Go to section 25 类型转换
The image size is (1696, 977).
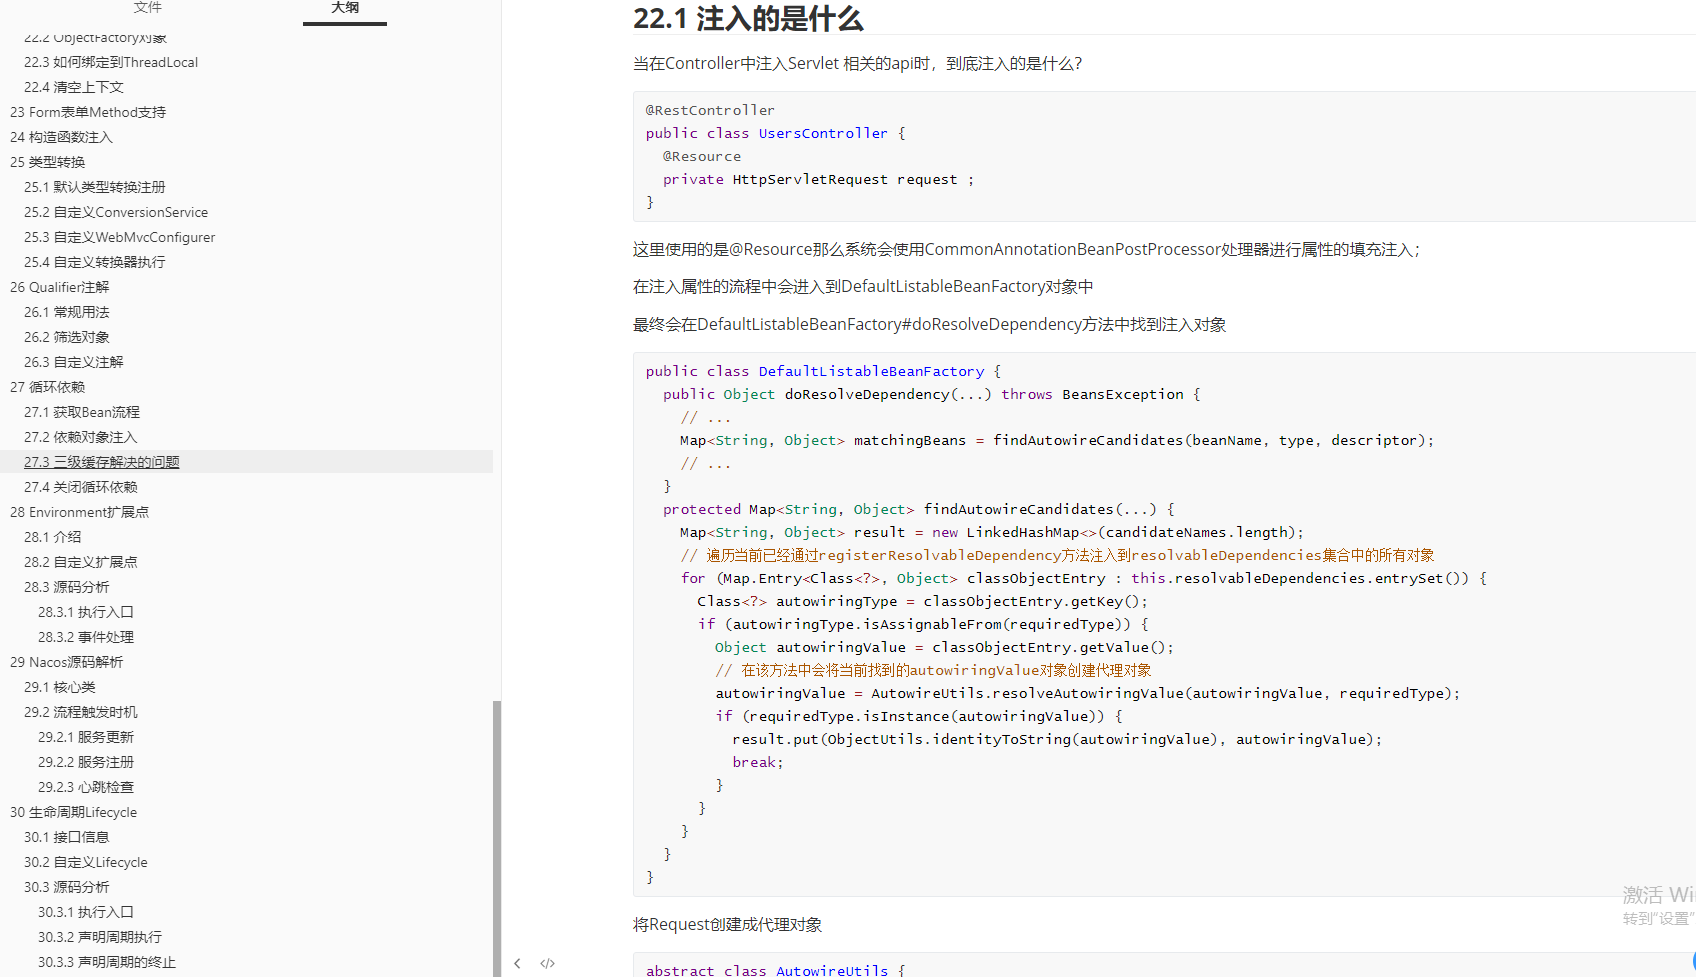pos(48,162)
